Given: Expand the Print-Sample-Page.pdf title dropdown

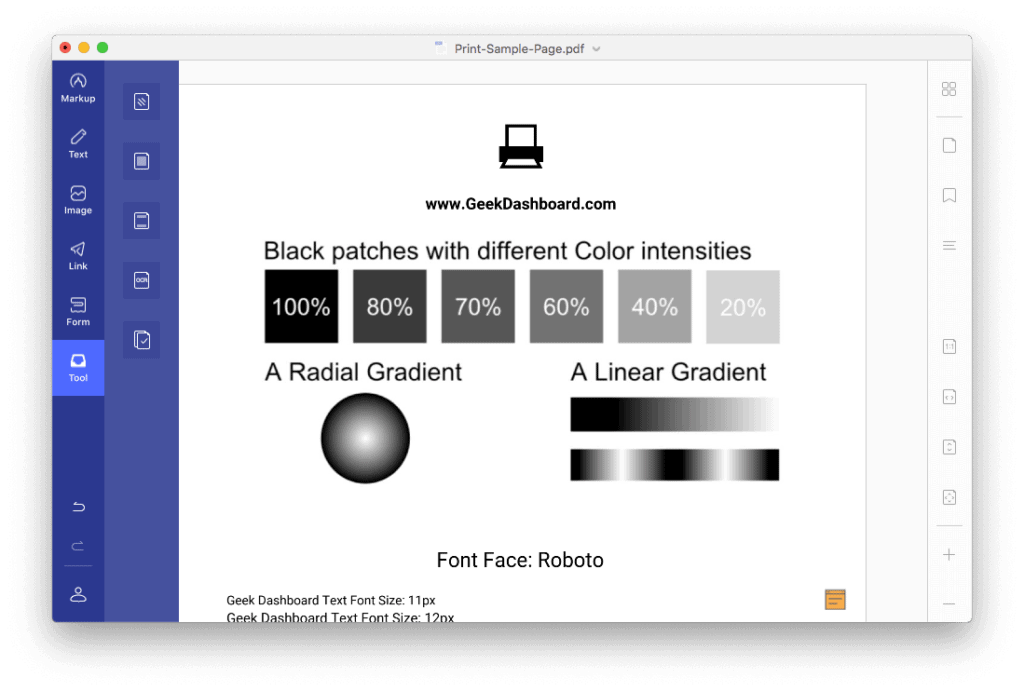Looking at the screenshot, I should (596, 49).
